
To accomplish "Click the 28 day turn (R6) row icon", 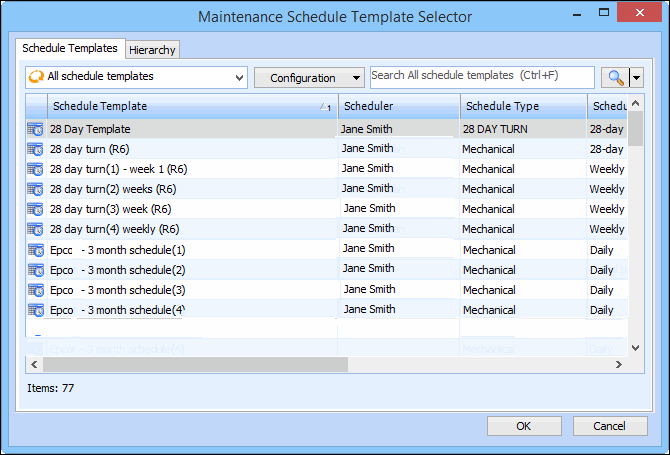I will 36,149.
